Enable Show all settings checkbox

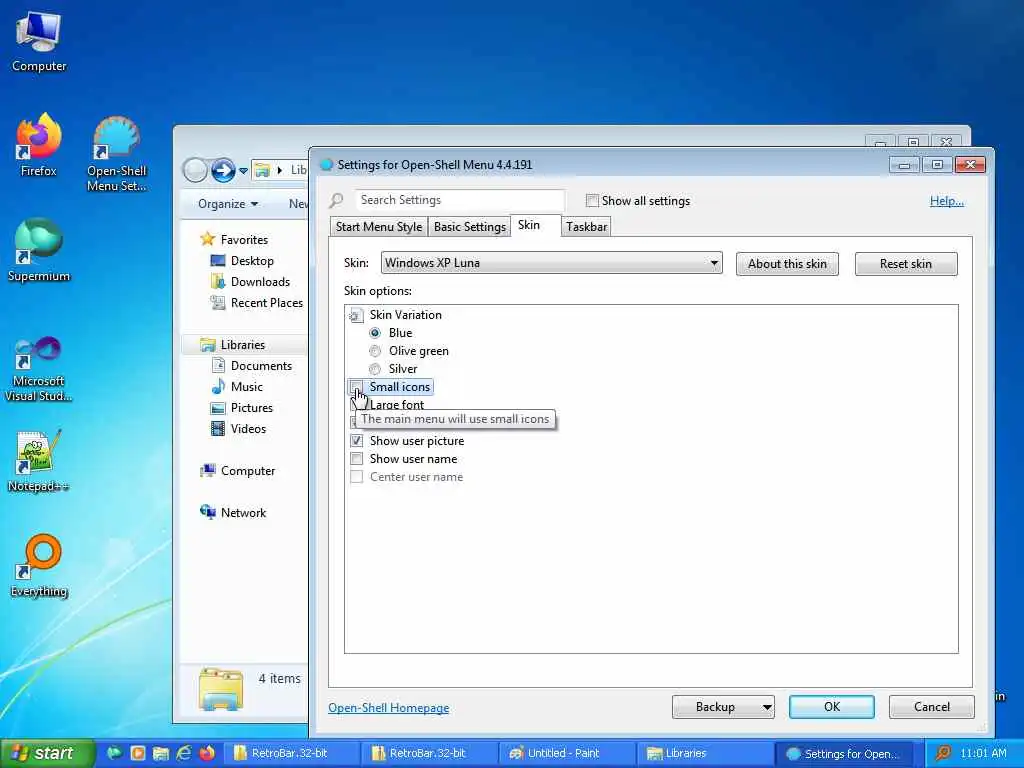point(592,200)
